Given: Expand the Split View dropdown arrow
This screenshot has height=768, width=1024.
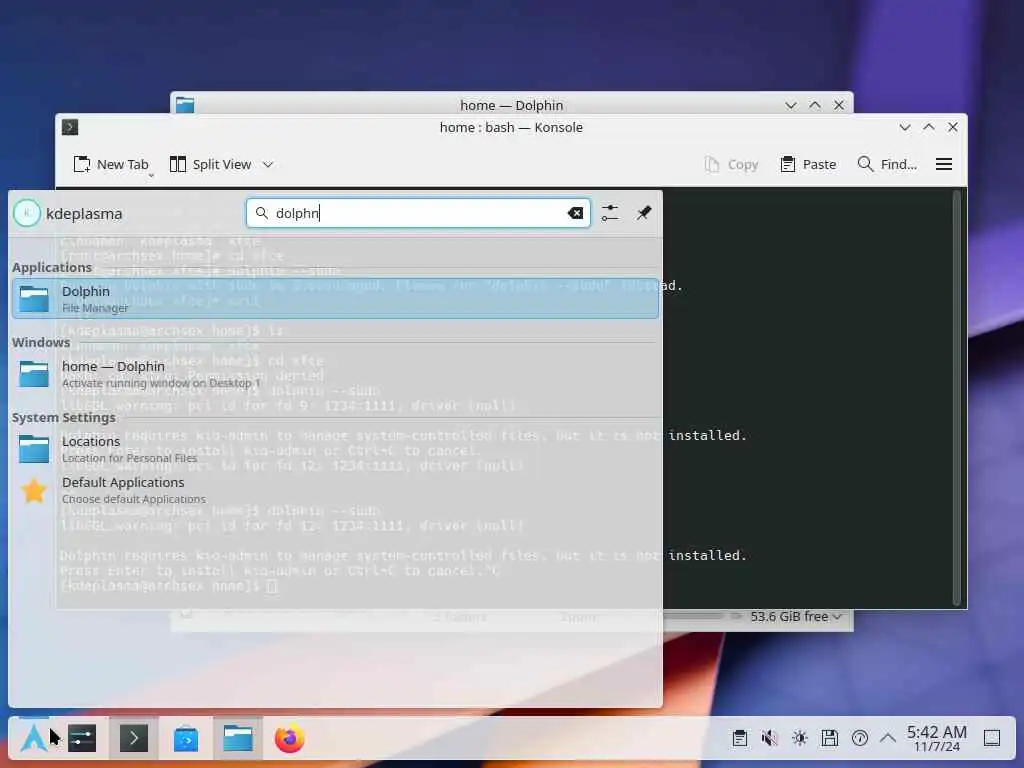Looking at the screenshot, I should pyautogui.click(x=268, y=165).
